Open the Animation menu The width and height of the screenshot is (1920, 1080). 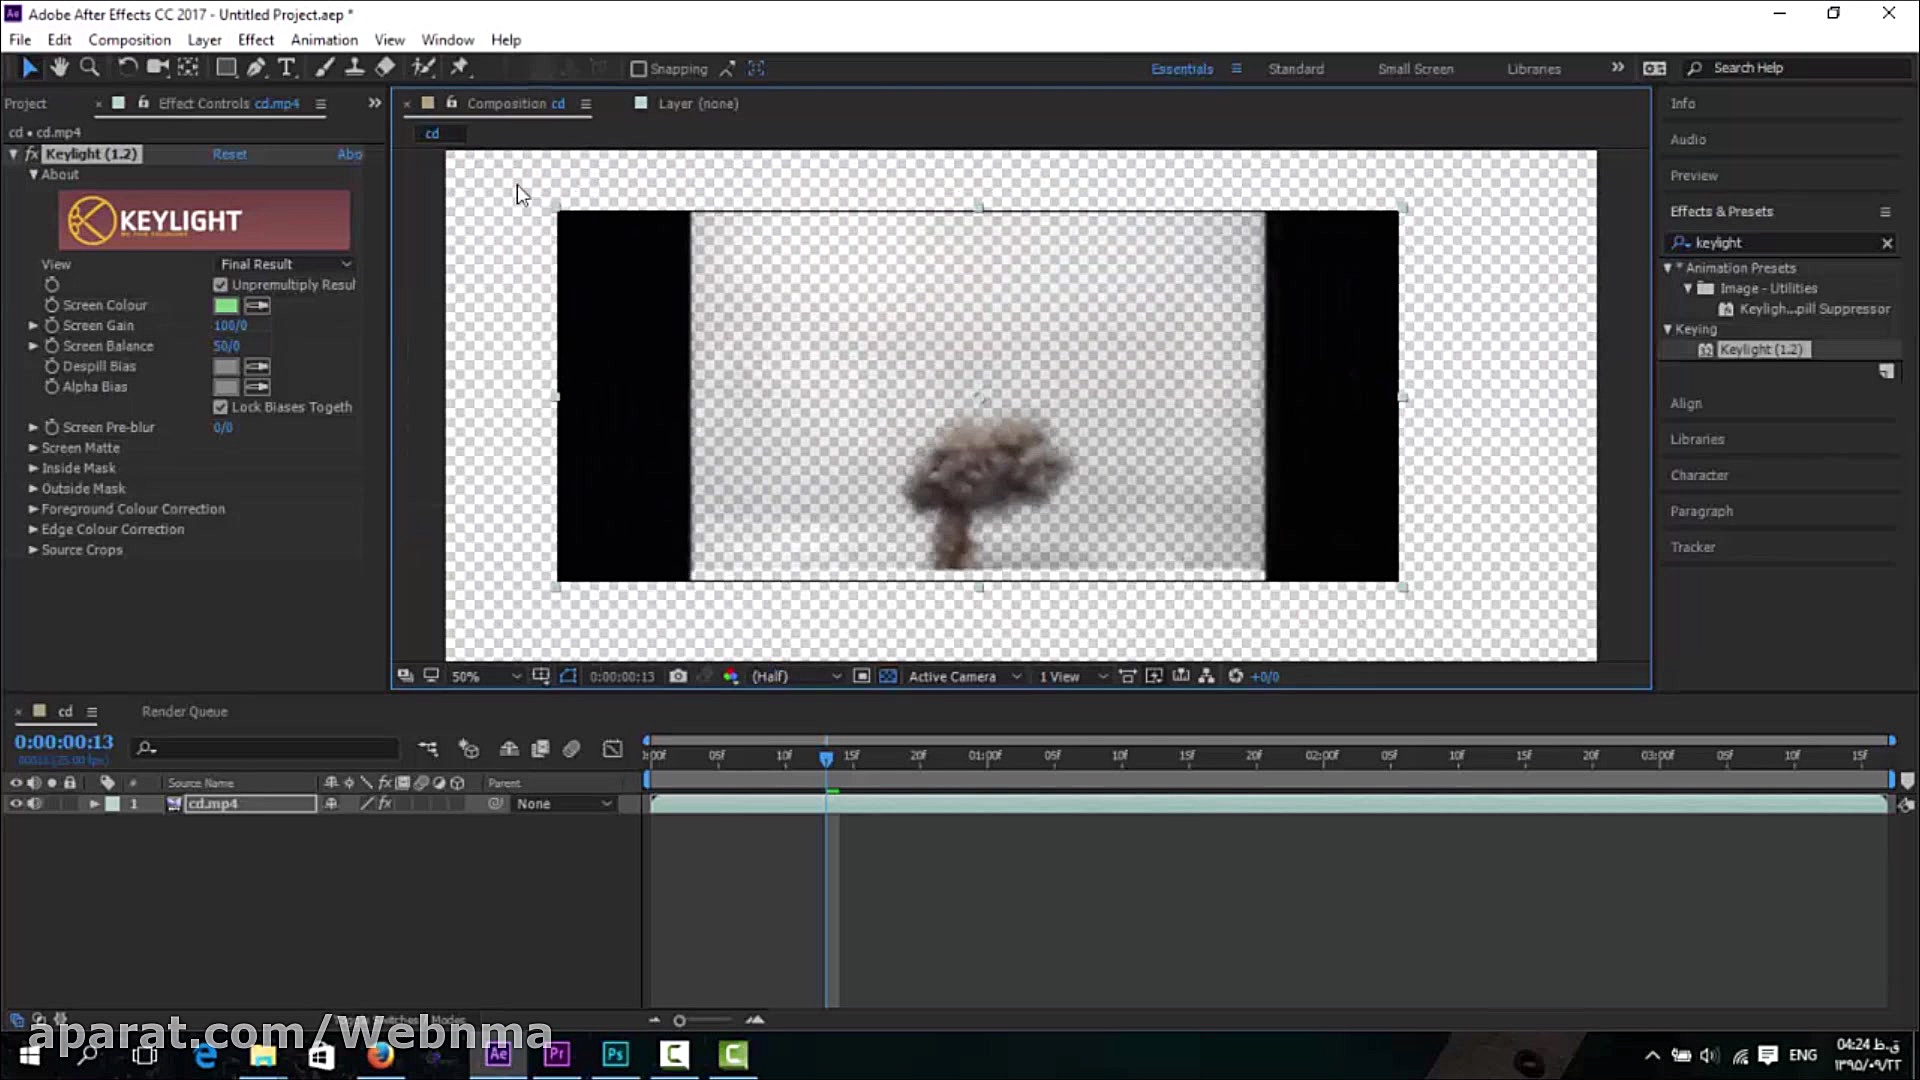324,40
